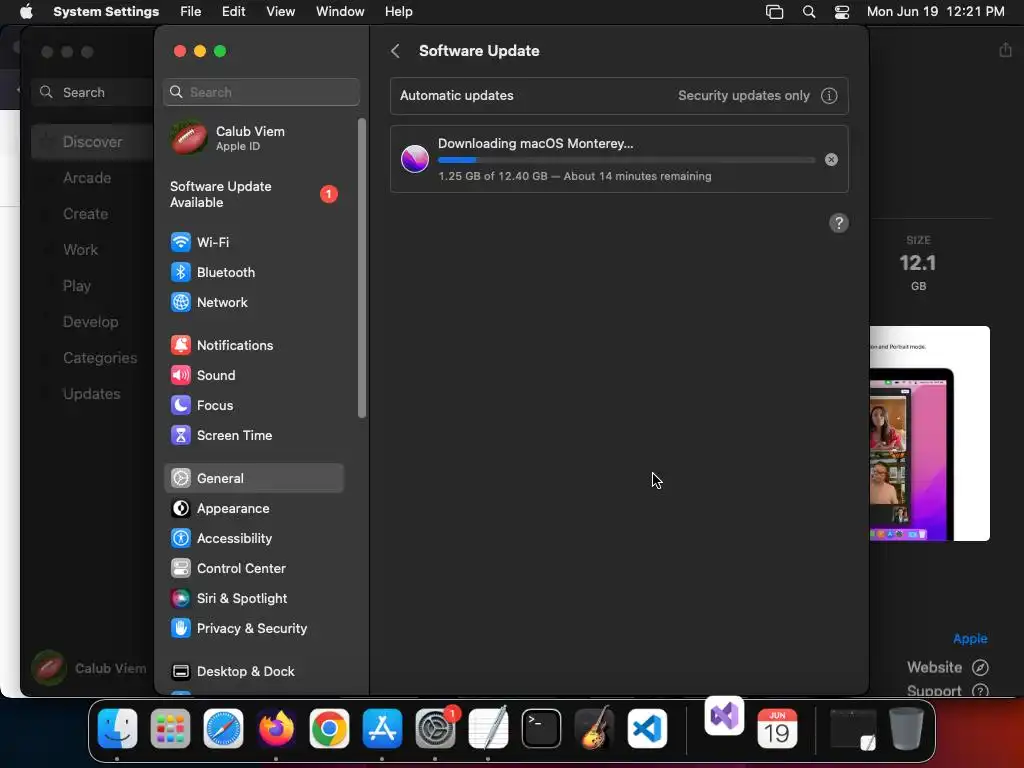Open Visual Studio from the Dock
Viewport: 1024px width, 768px height.
tap(724, 716)
